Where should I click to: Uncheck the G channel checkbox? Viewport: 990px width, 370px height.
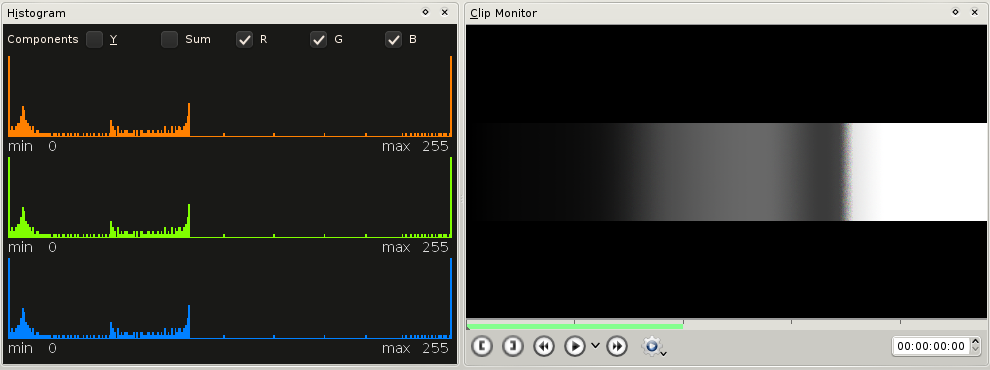point(318,39)
